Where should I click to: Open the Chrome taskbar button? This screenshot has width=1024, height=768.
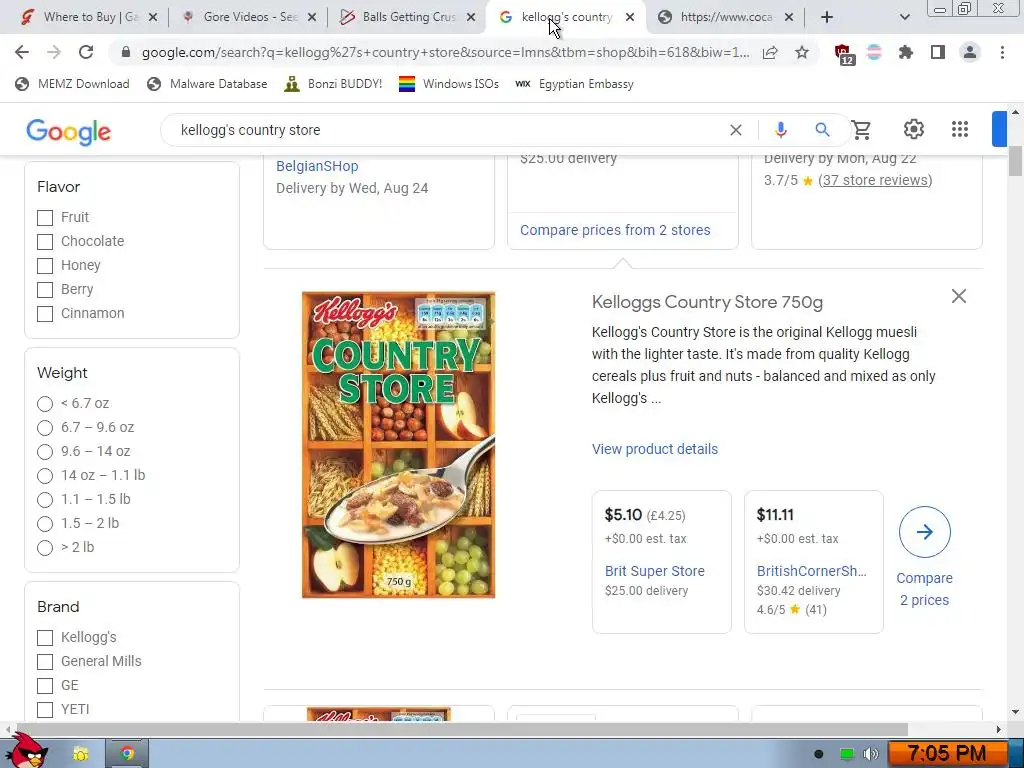127,754
